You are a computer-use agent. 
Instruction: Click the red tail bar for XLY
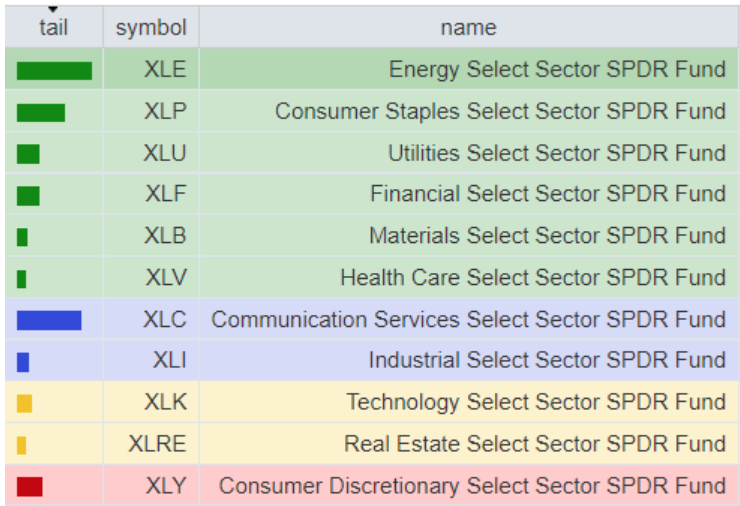(30, 486)
